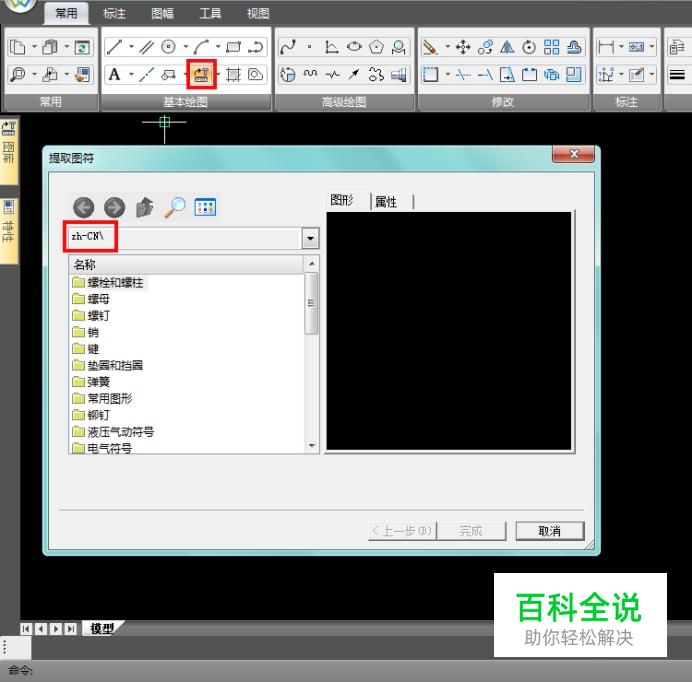Screen dimensions: 692x682
Task: Select the rectangle drawing tool
Action: (233, 47)
